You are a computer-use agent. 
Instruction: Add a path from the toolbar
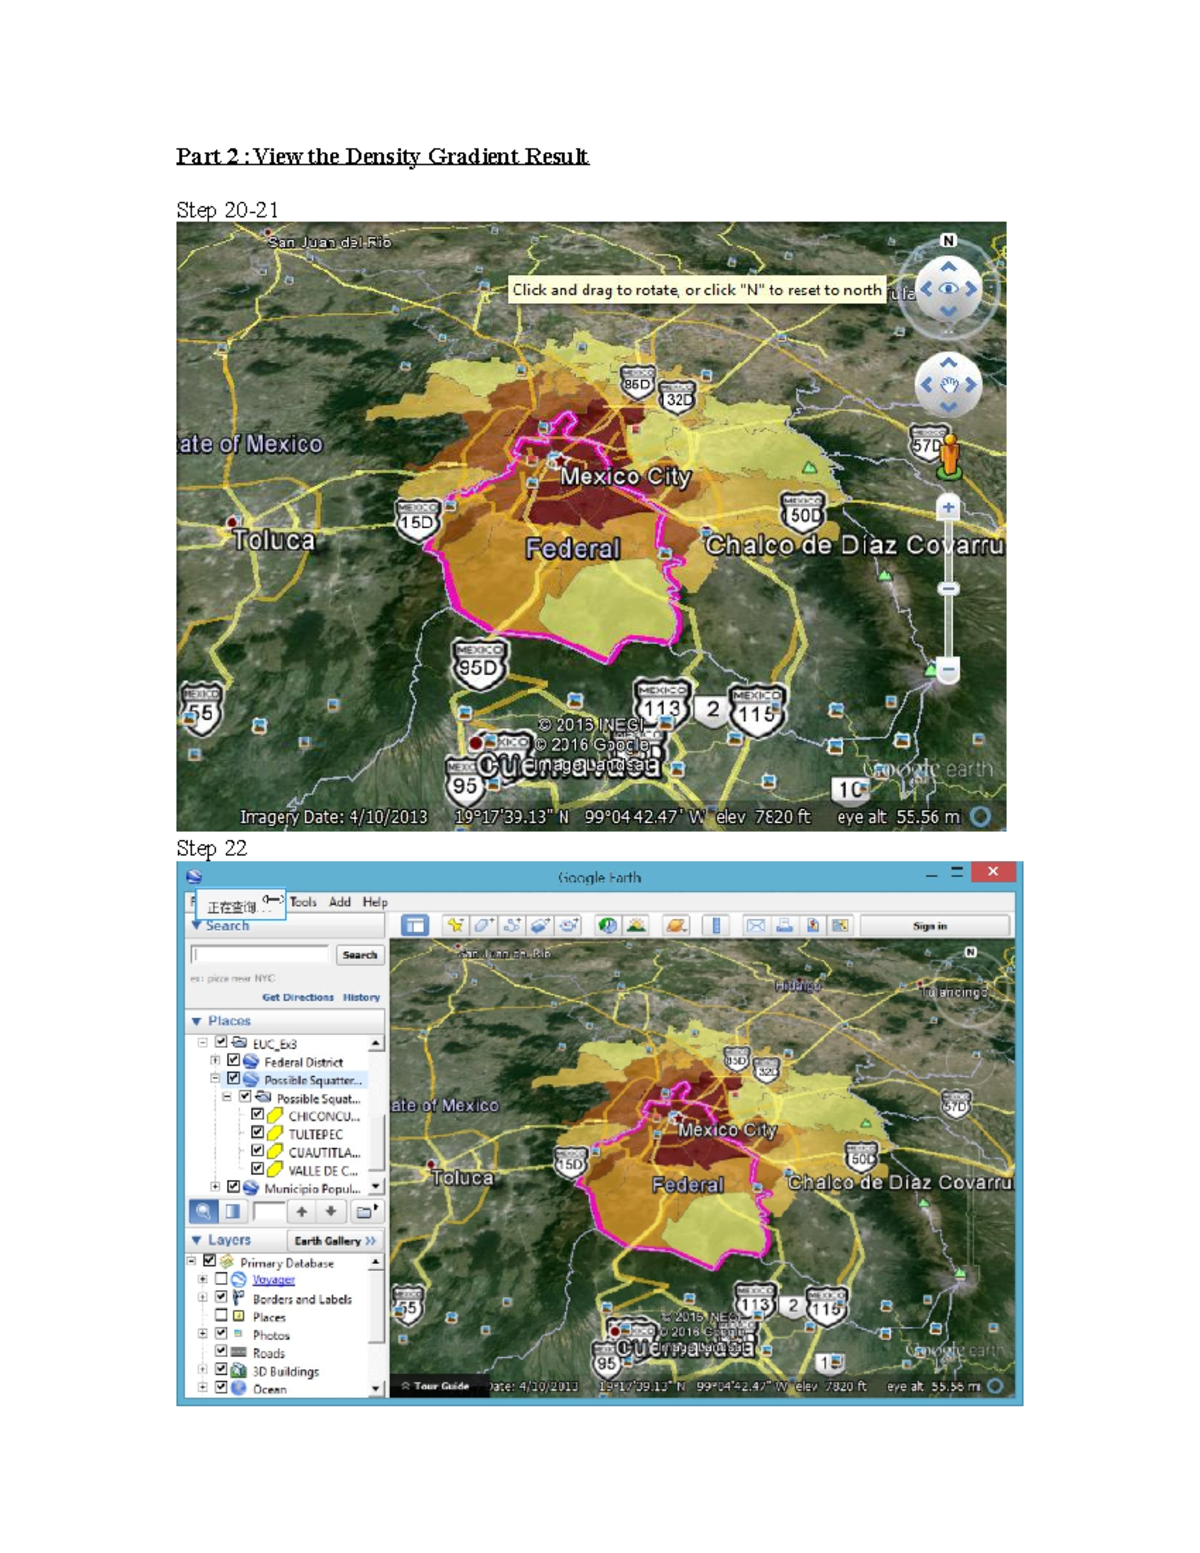[512, 925]
